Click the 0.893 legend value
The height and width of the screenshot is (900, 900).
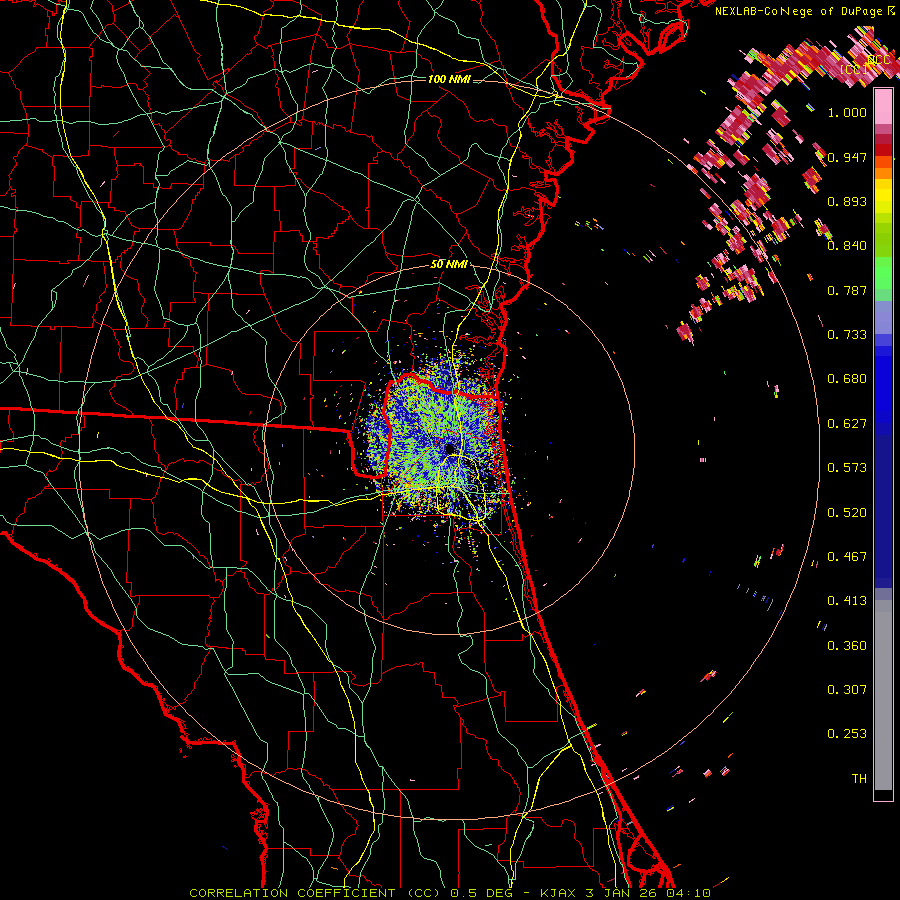847,201
